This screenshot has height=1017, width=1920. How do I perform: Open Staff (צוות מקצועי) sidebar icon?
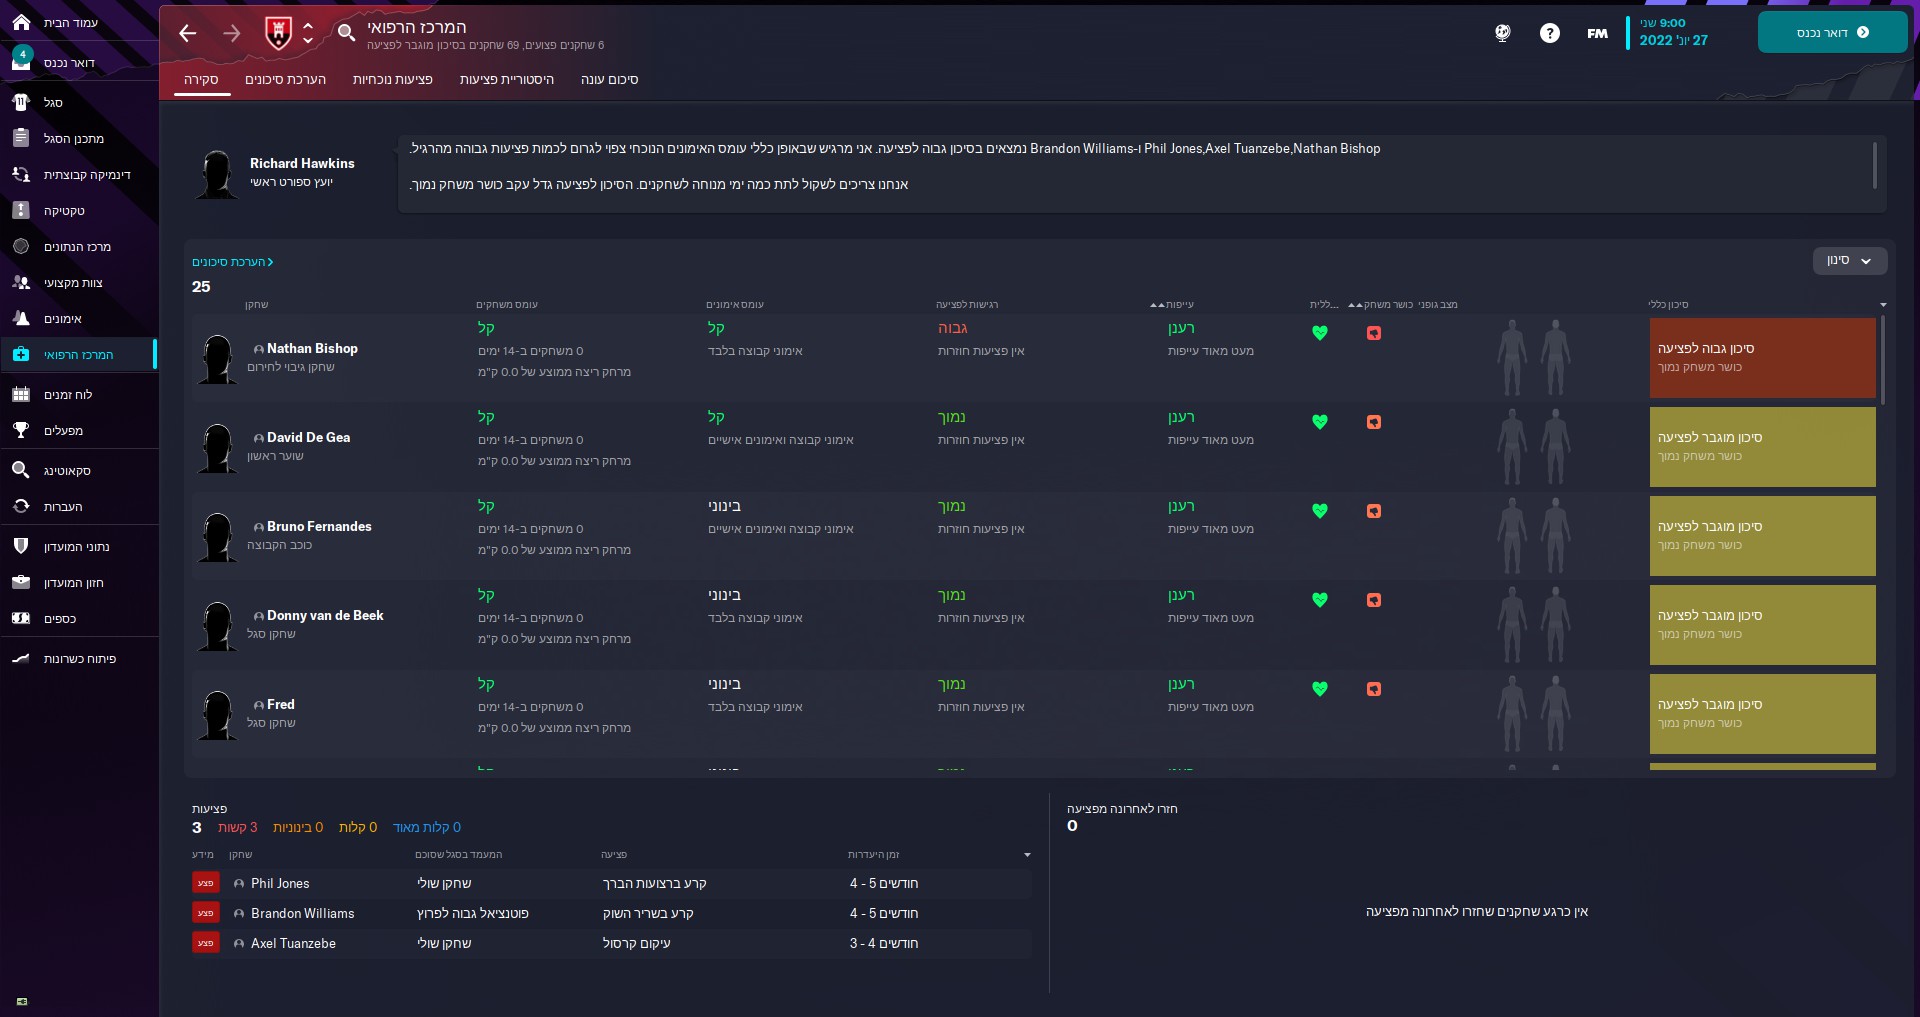[21, 282]
